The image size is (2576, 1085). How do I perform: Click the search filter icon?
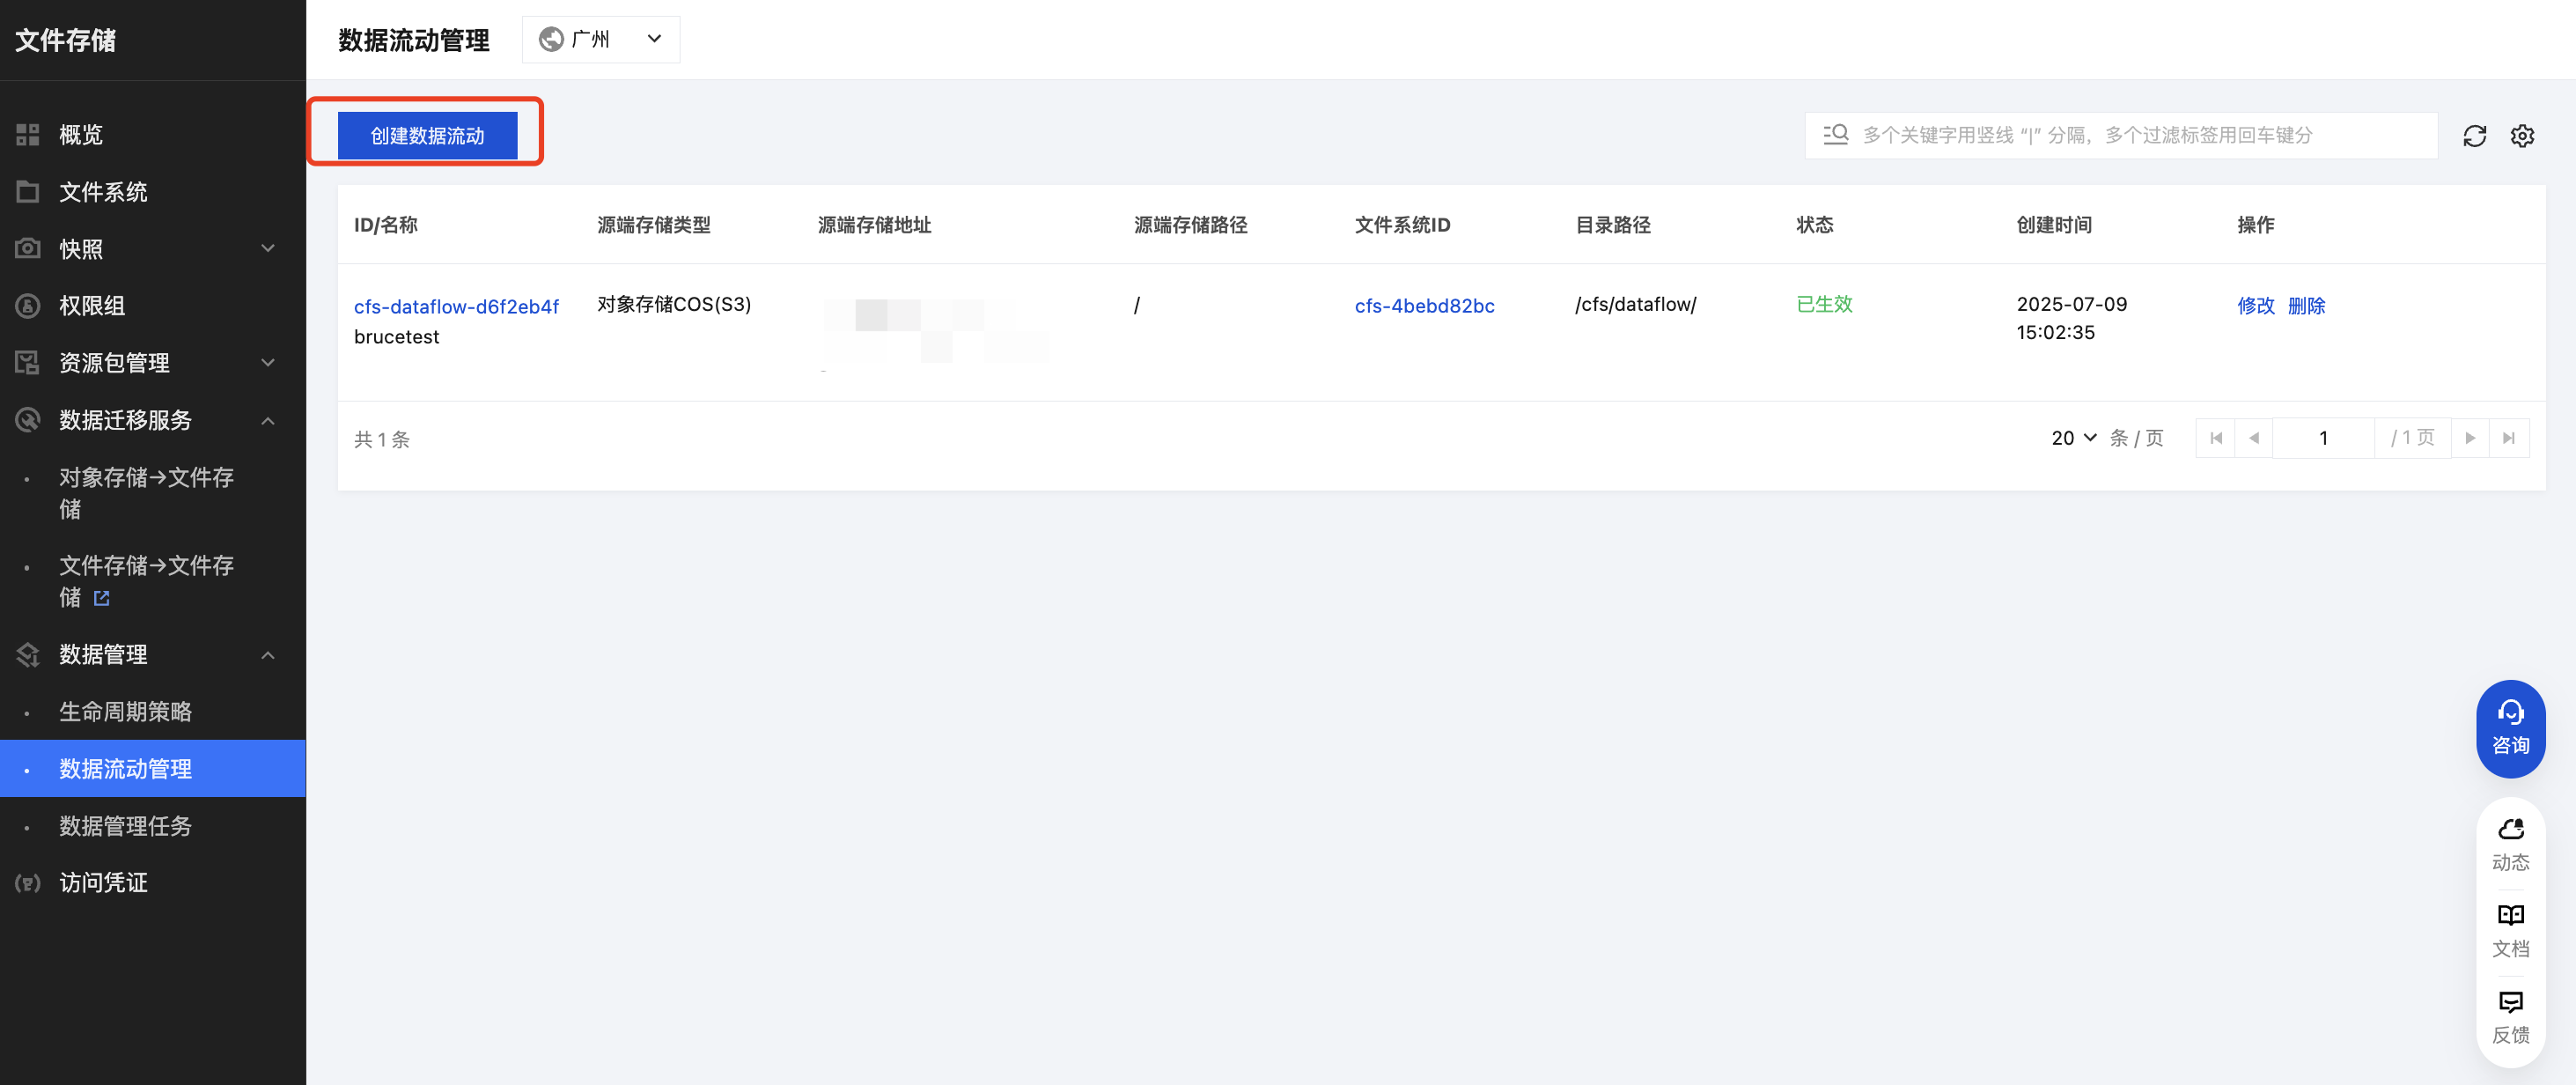[x=1835, y=135]
